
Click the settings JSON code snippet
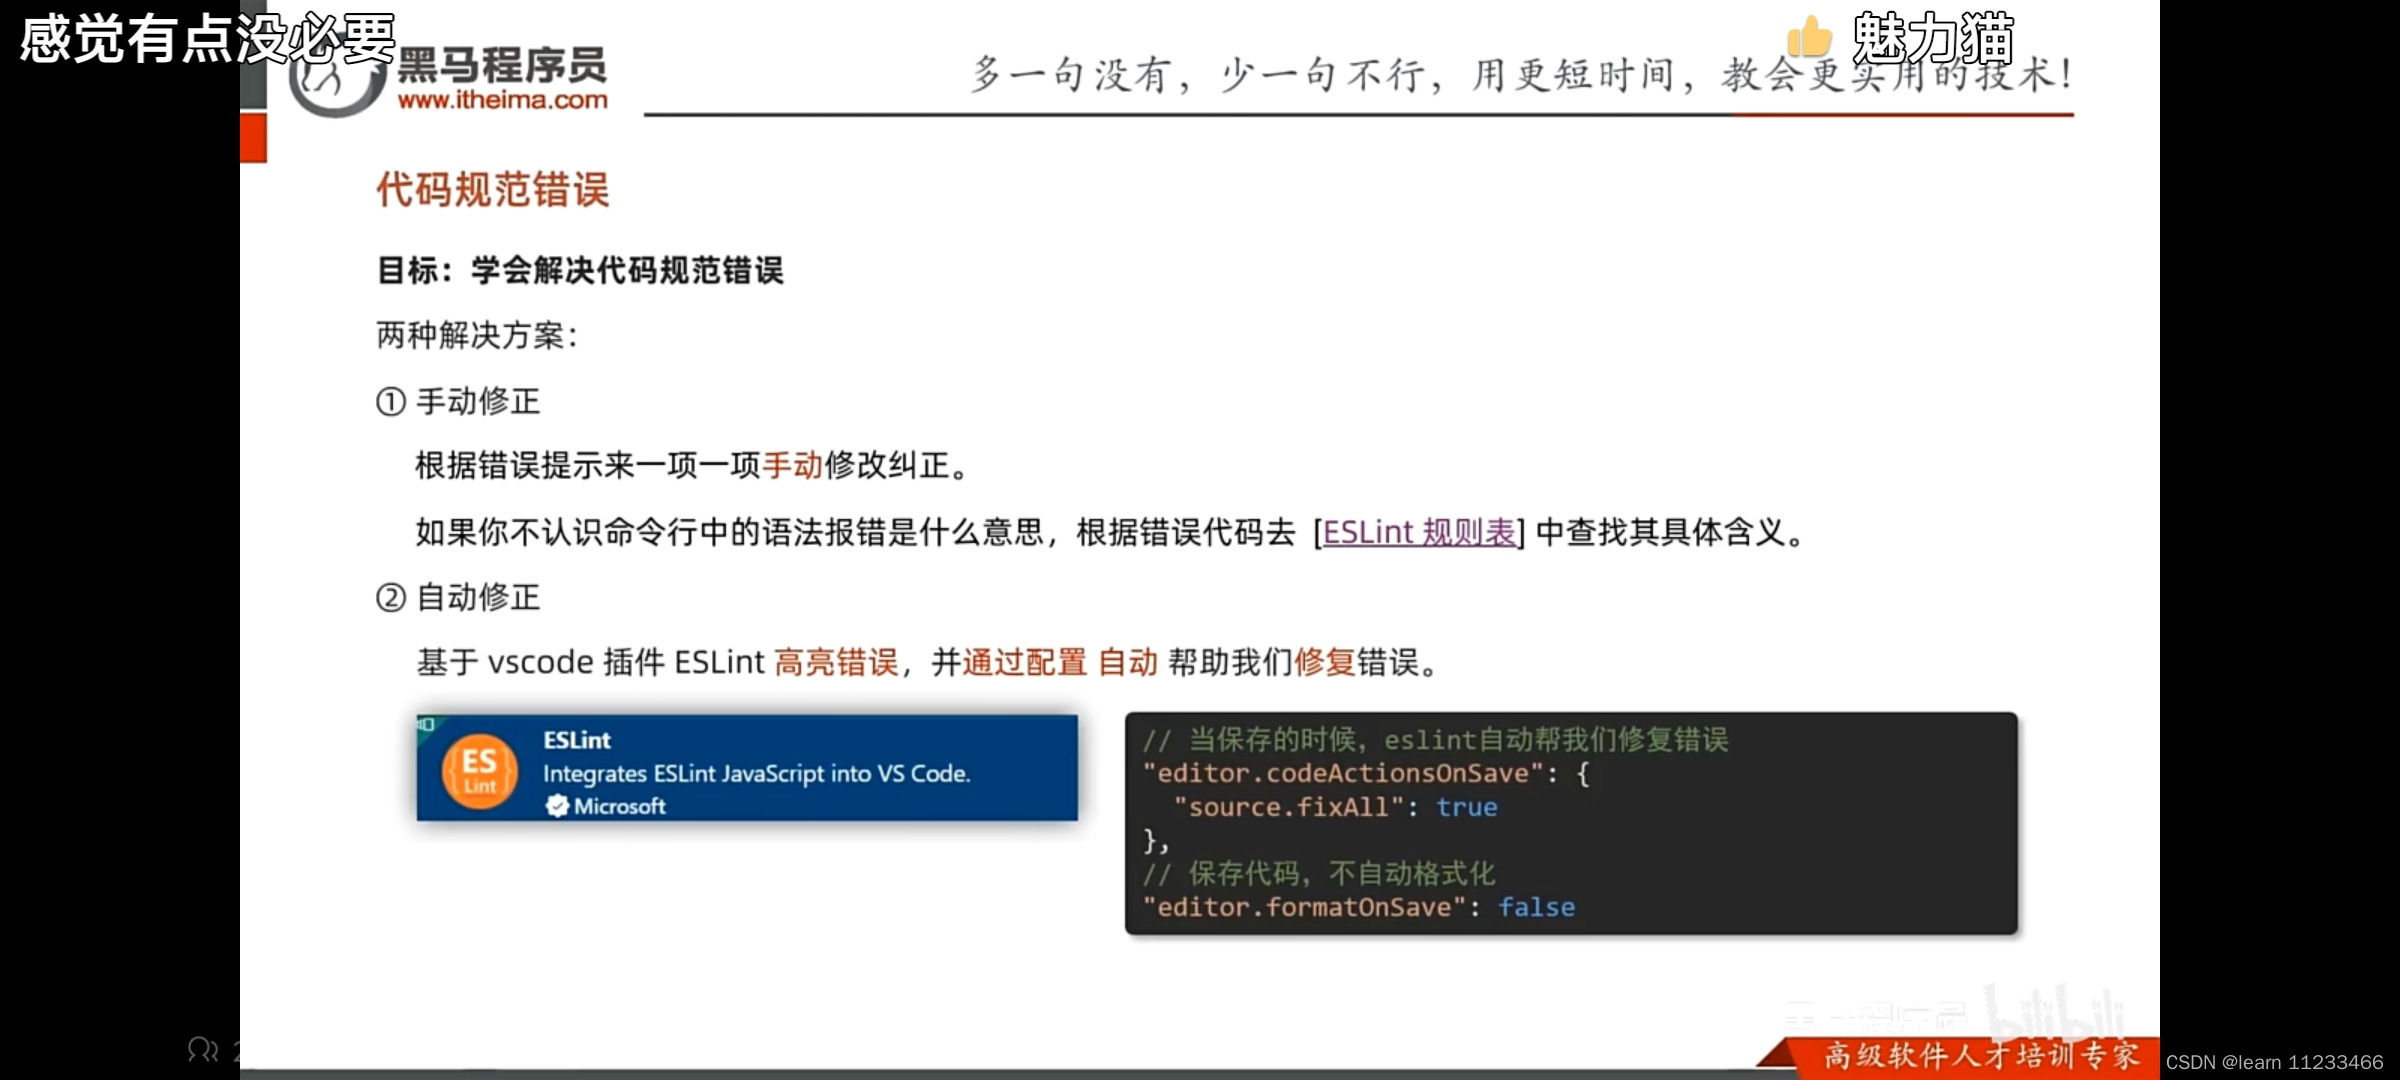pyautogui.click(x=1571, y=824)
